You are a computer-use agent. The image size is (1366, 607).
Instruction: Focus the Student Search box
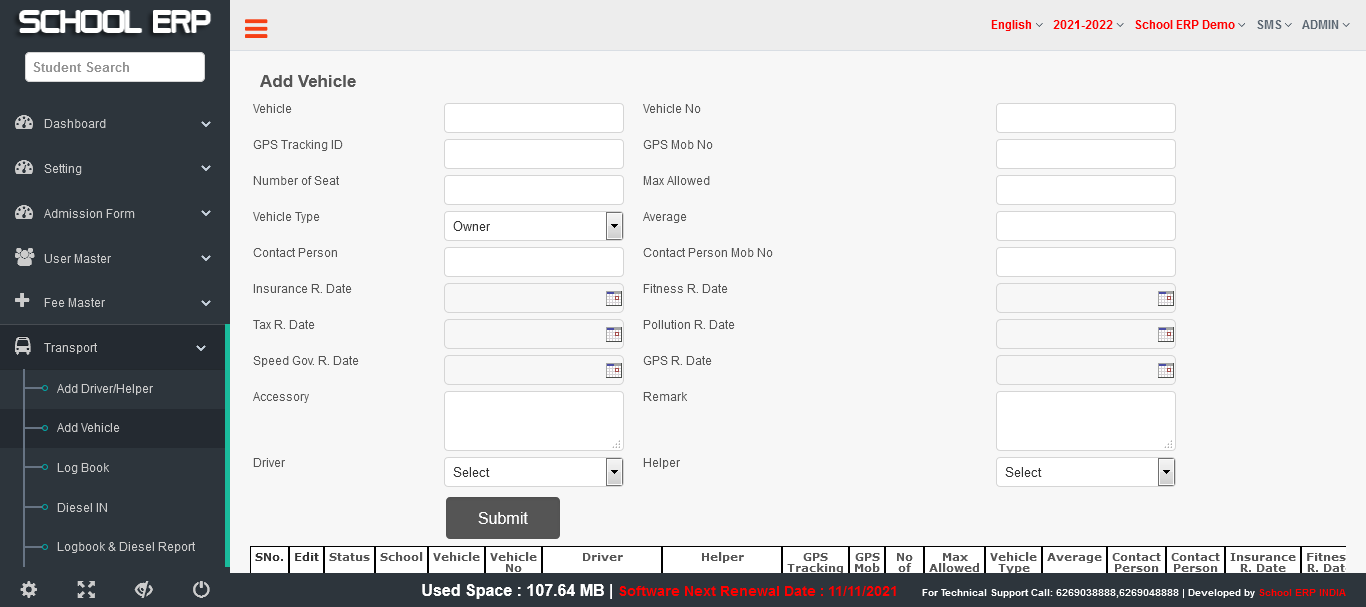(x=115, y=67)
